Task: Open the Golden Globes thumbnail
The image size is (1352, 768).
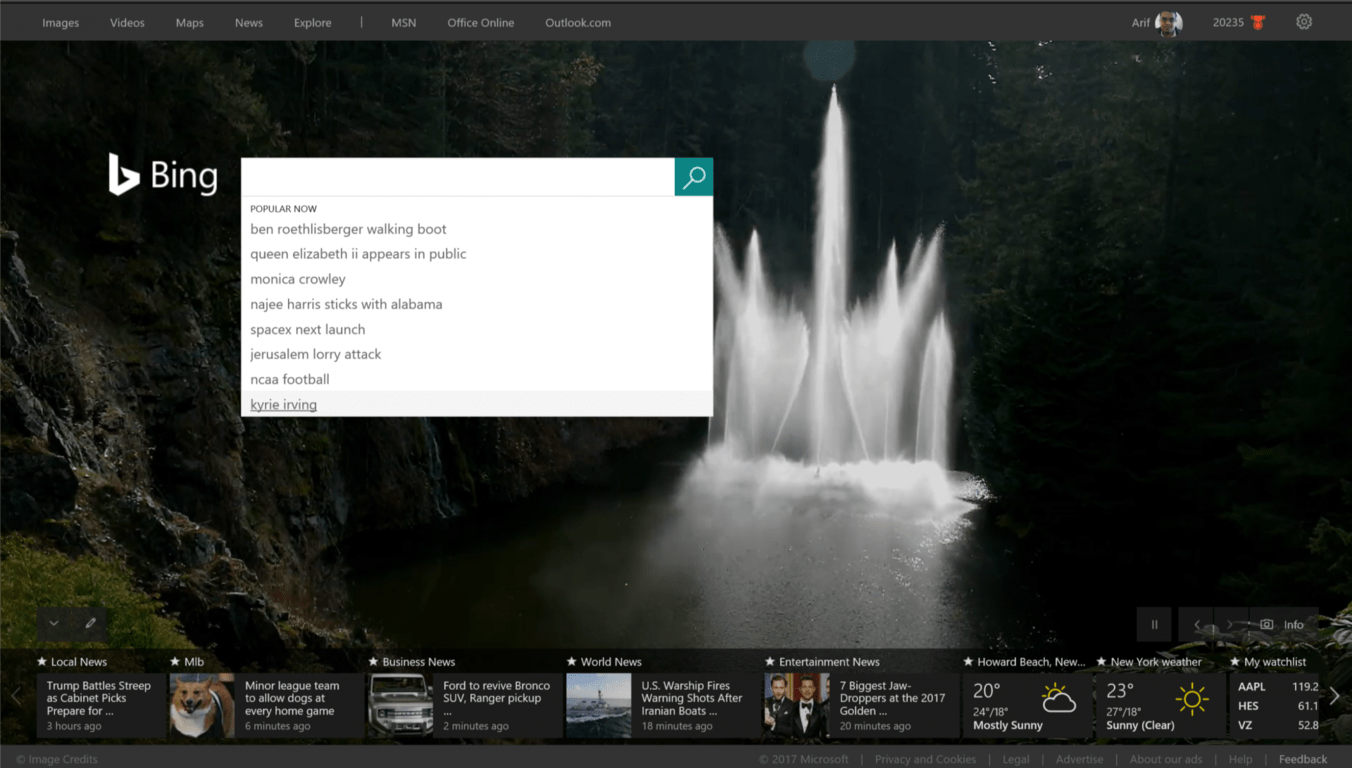Action: 796,705
